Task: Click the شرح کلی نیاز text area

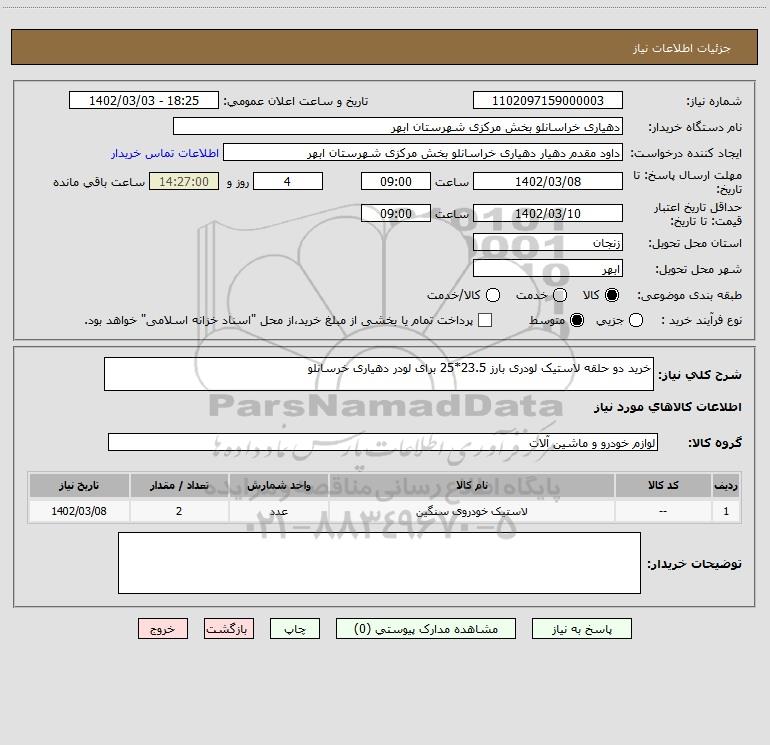Action: pyautogui.click(x=379, y=374)
